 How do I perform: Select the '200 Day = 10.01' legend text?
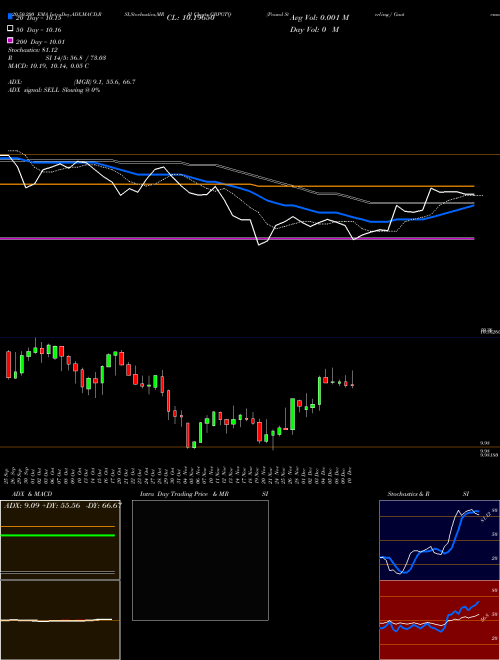[x=40, y=42]
